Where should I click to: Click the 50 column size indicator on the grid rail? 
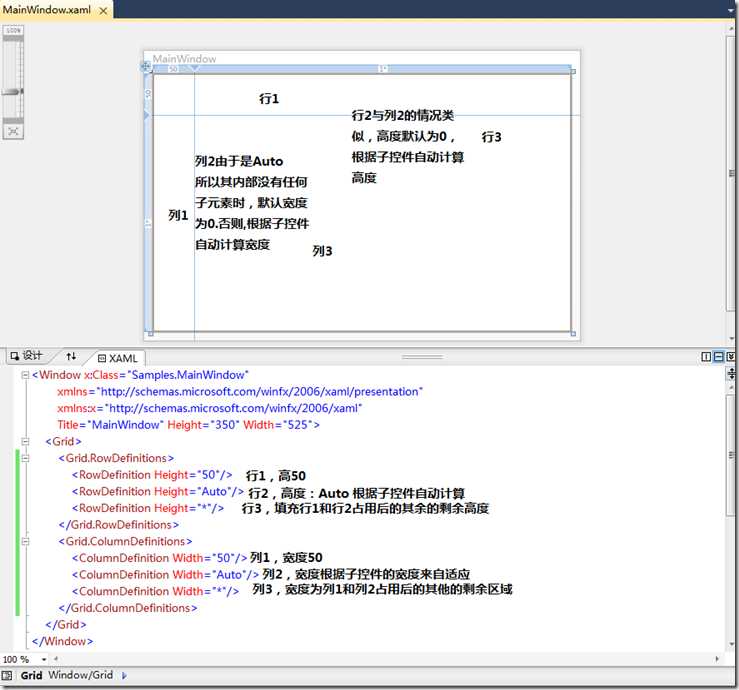pyautogui.click(x=173, y=69)
